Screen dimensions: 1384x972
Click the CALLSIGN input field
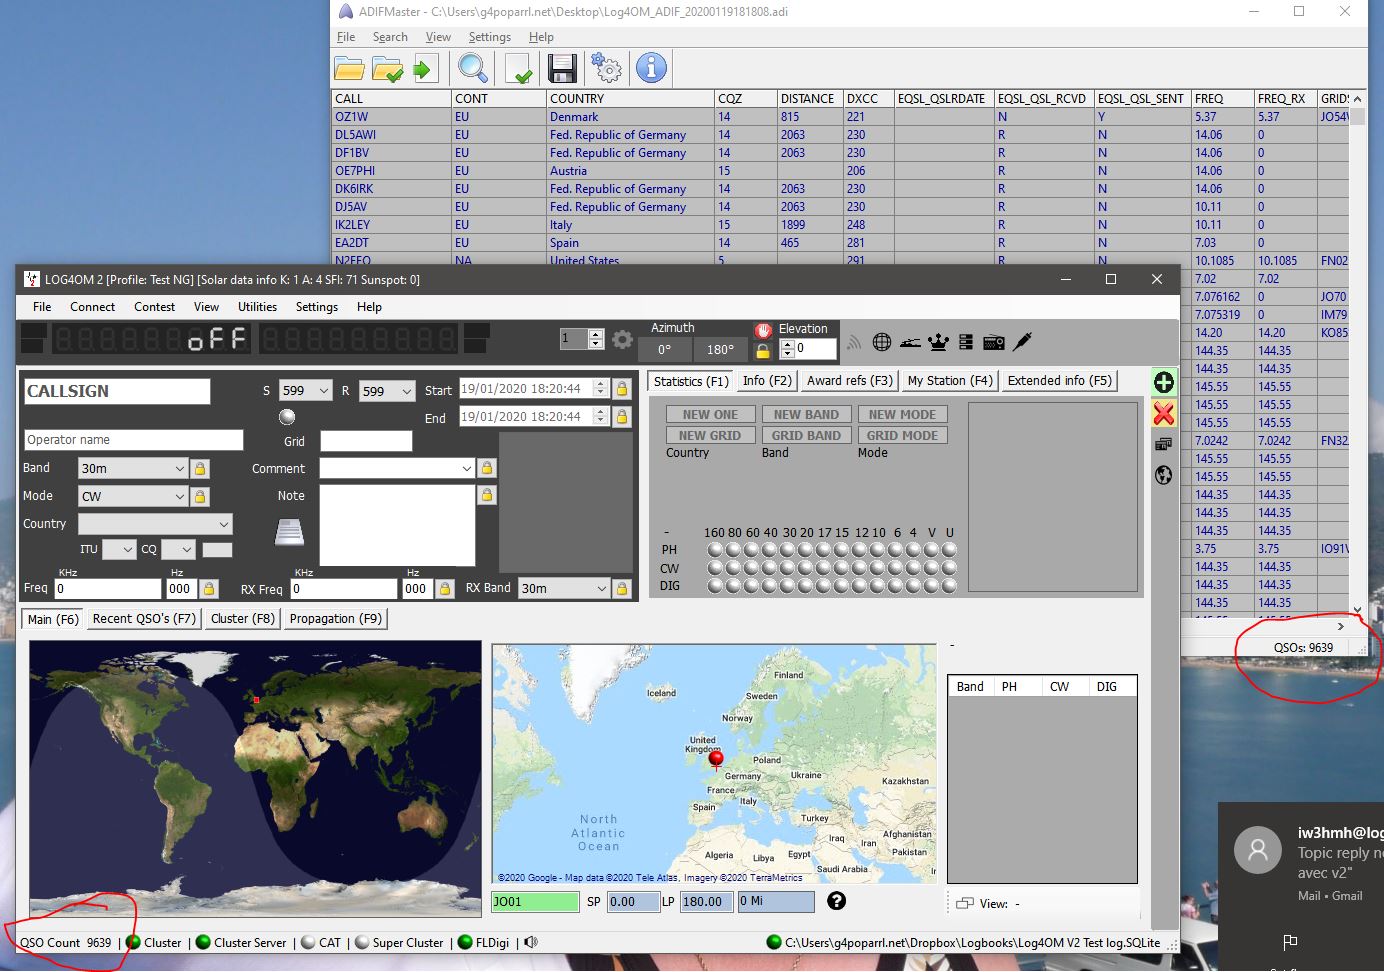point(117,391)
